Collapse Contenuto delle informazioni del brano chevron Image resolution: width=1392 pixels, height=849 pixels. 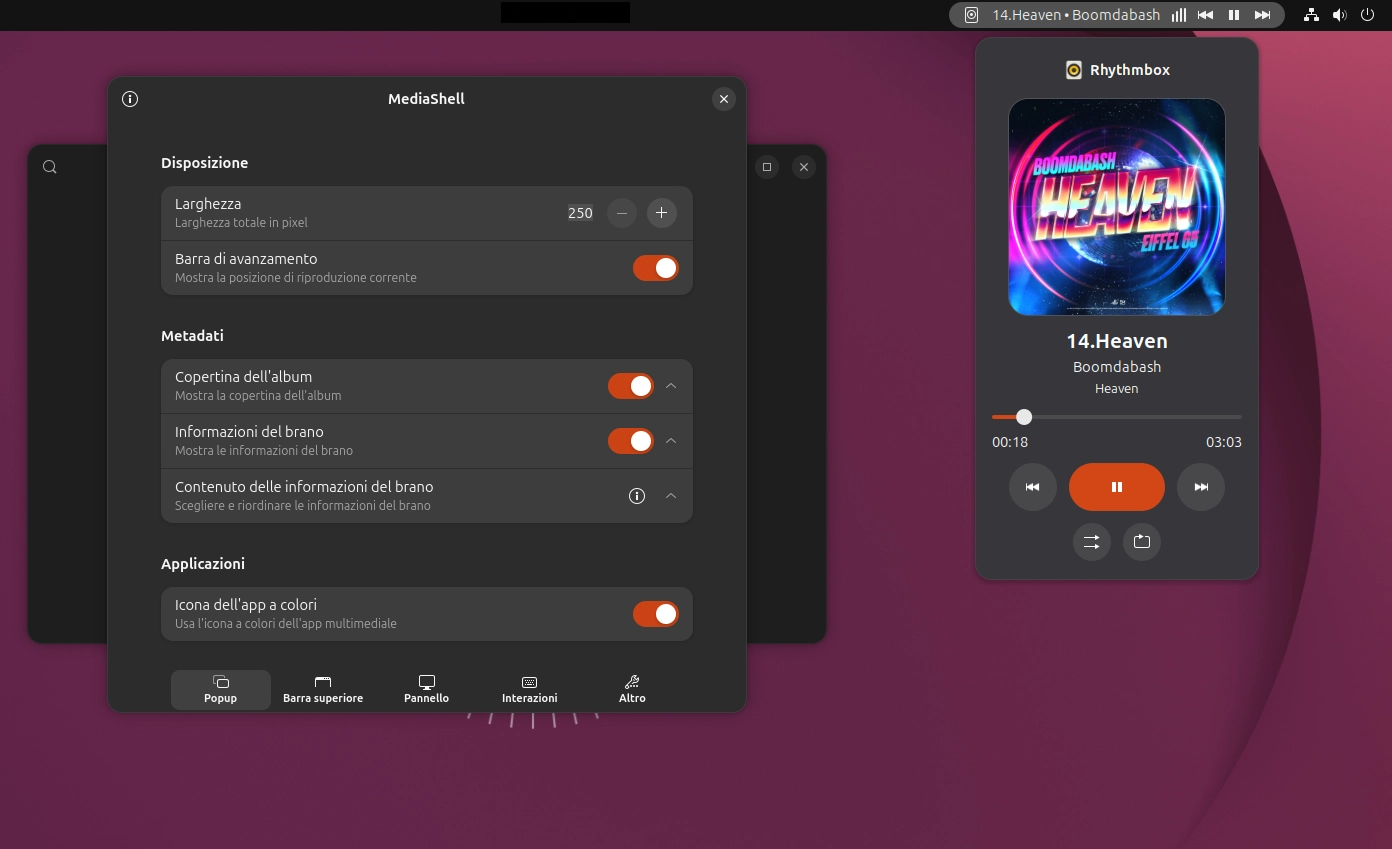(x=671, y=496)
